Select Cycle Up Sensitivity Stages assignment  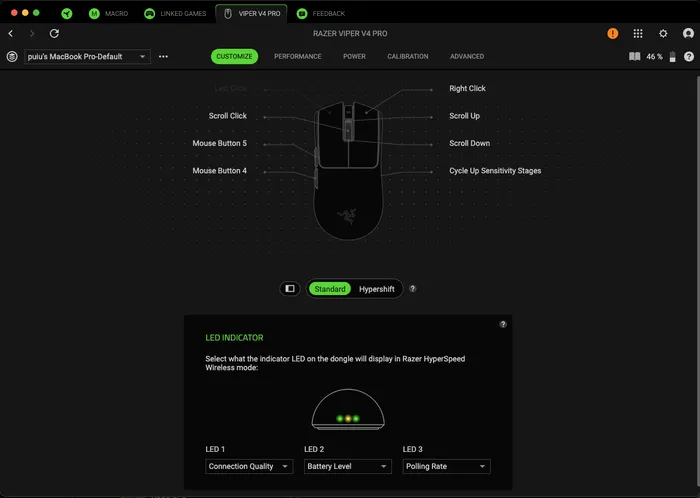pyautogui.click(x=495, y=171)
